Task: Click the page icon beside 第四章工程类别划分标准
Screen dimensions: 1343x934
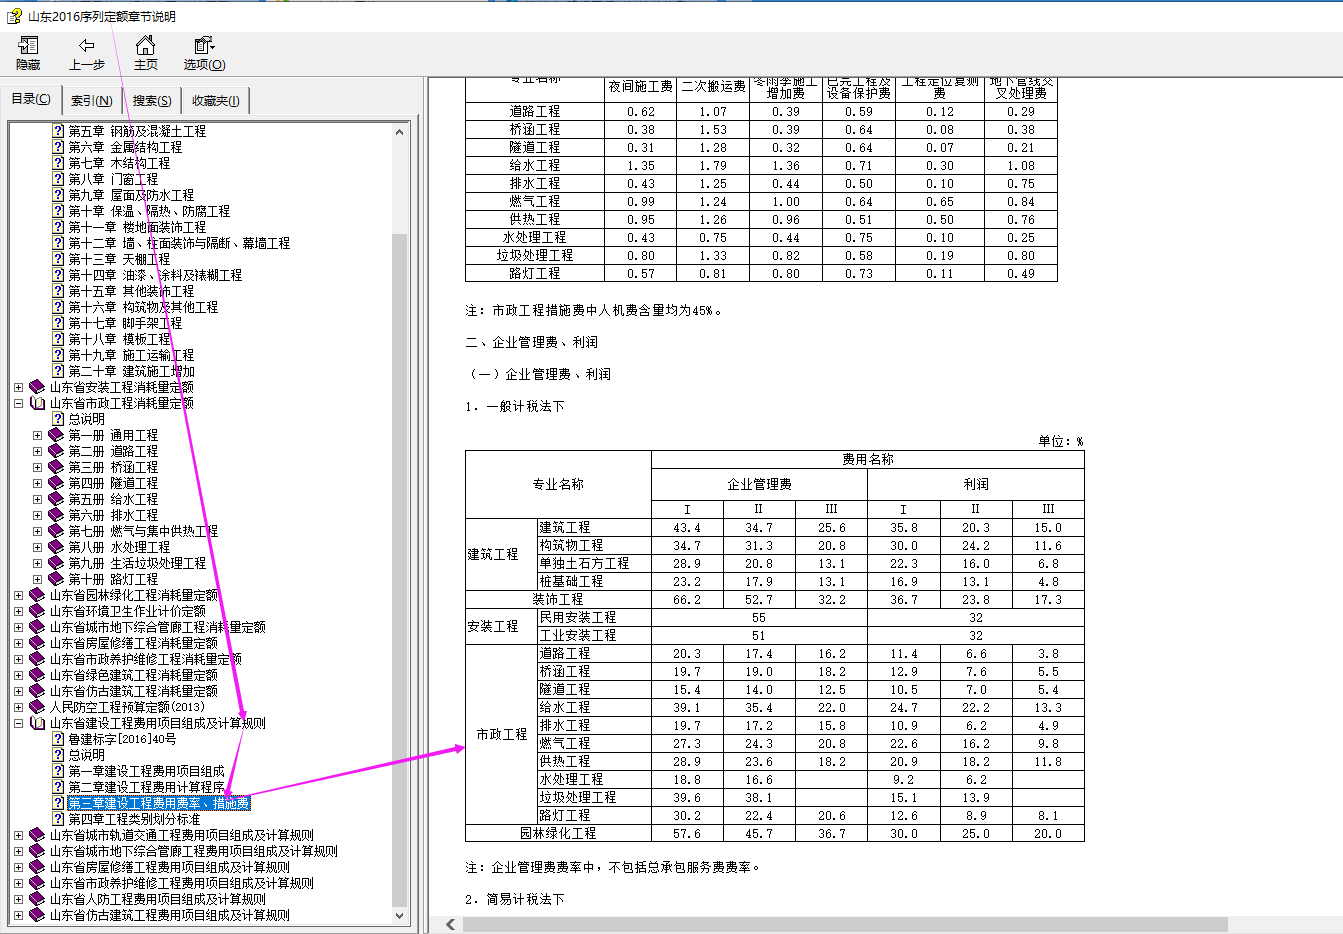Action: point(58,819)
